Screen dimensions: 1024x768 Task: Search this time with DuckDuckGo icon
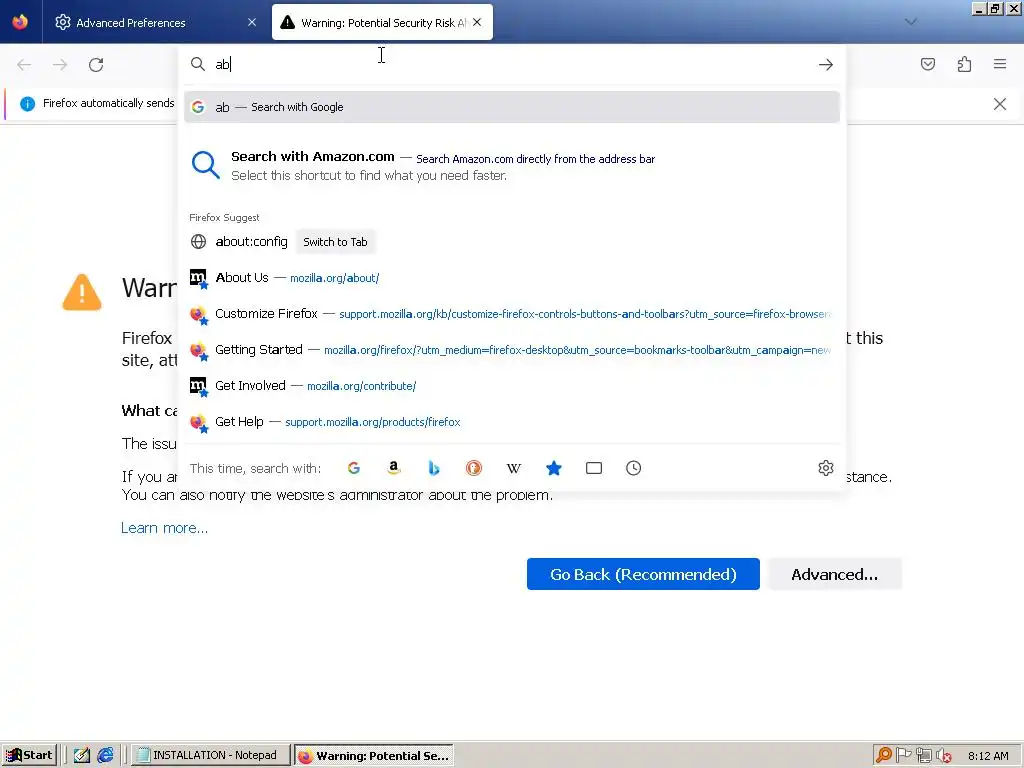click(473, 468)
